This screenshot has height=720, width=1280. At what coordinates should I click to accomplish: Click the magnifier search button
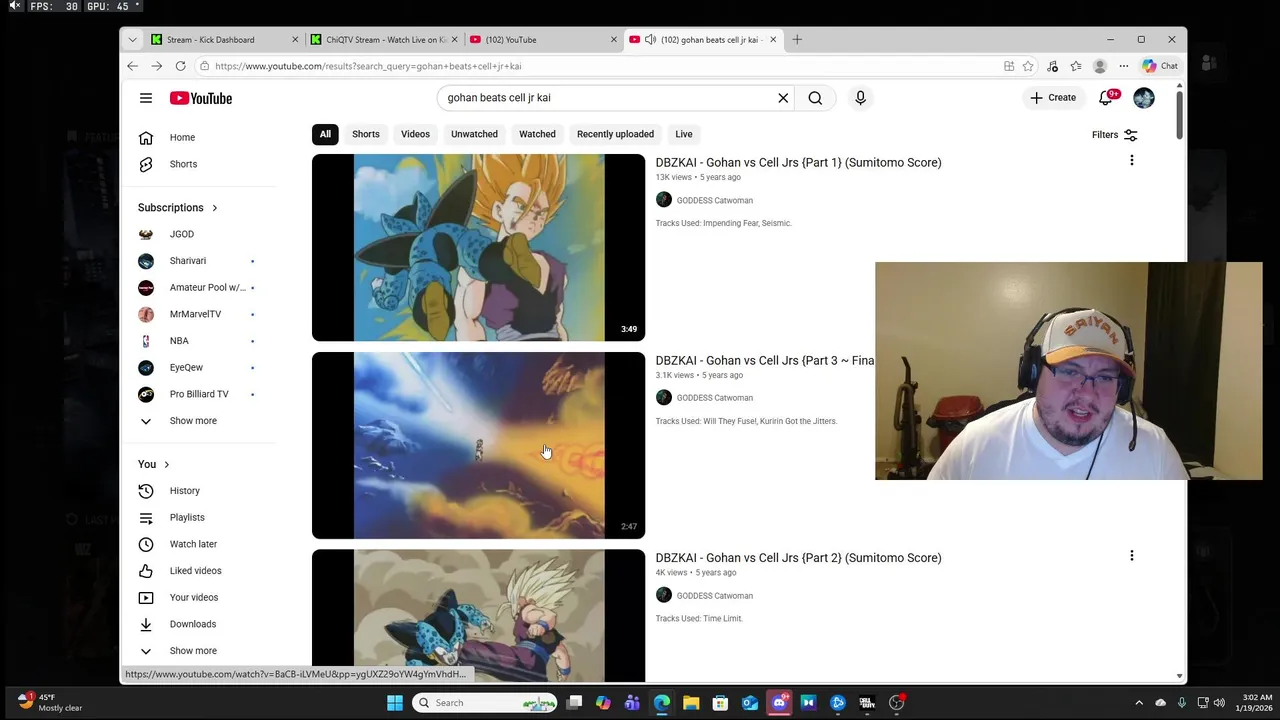point(815,98)
